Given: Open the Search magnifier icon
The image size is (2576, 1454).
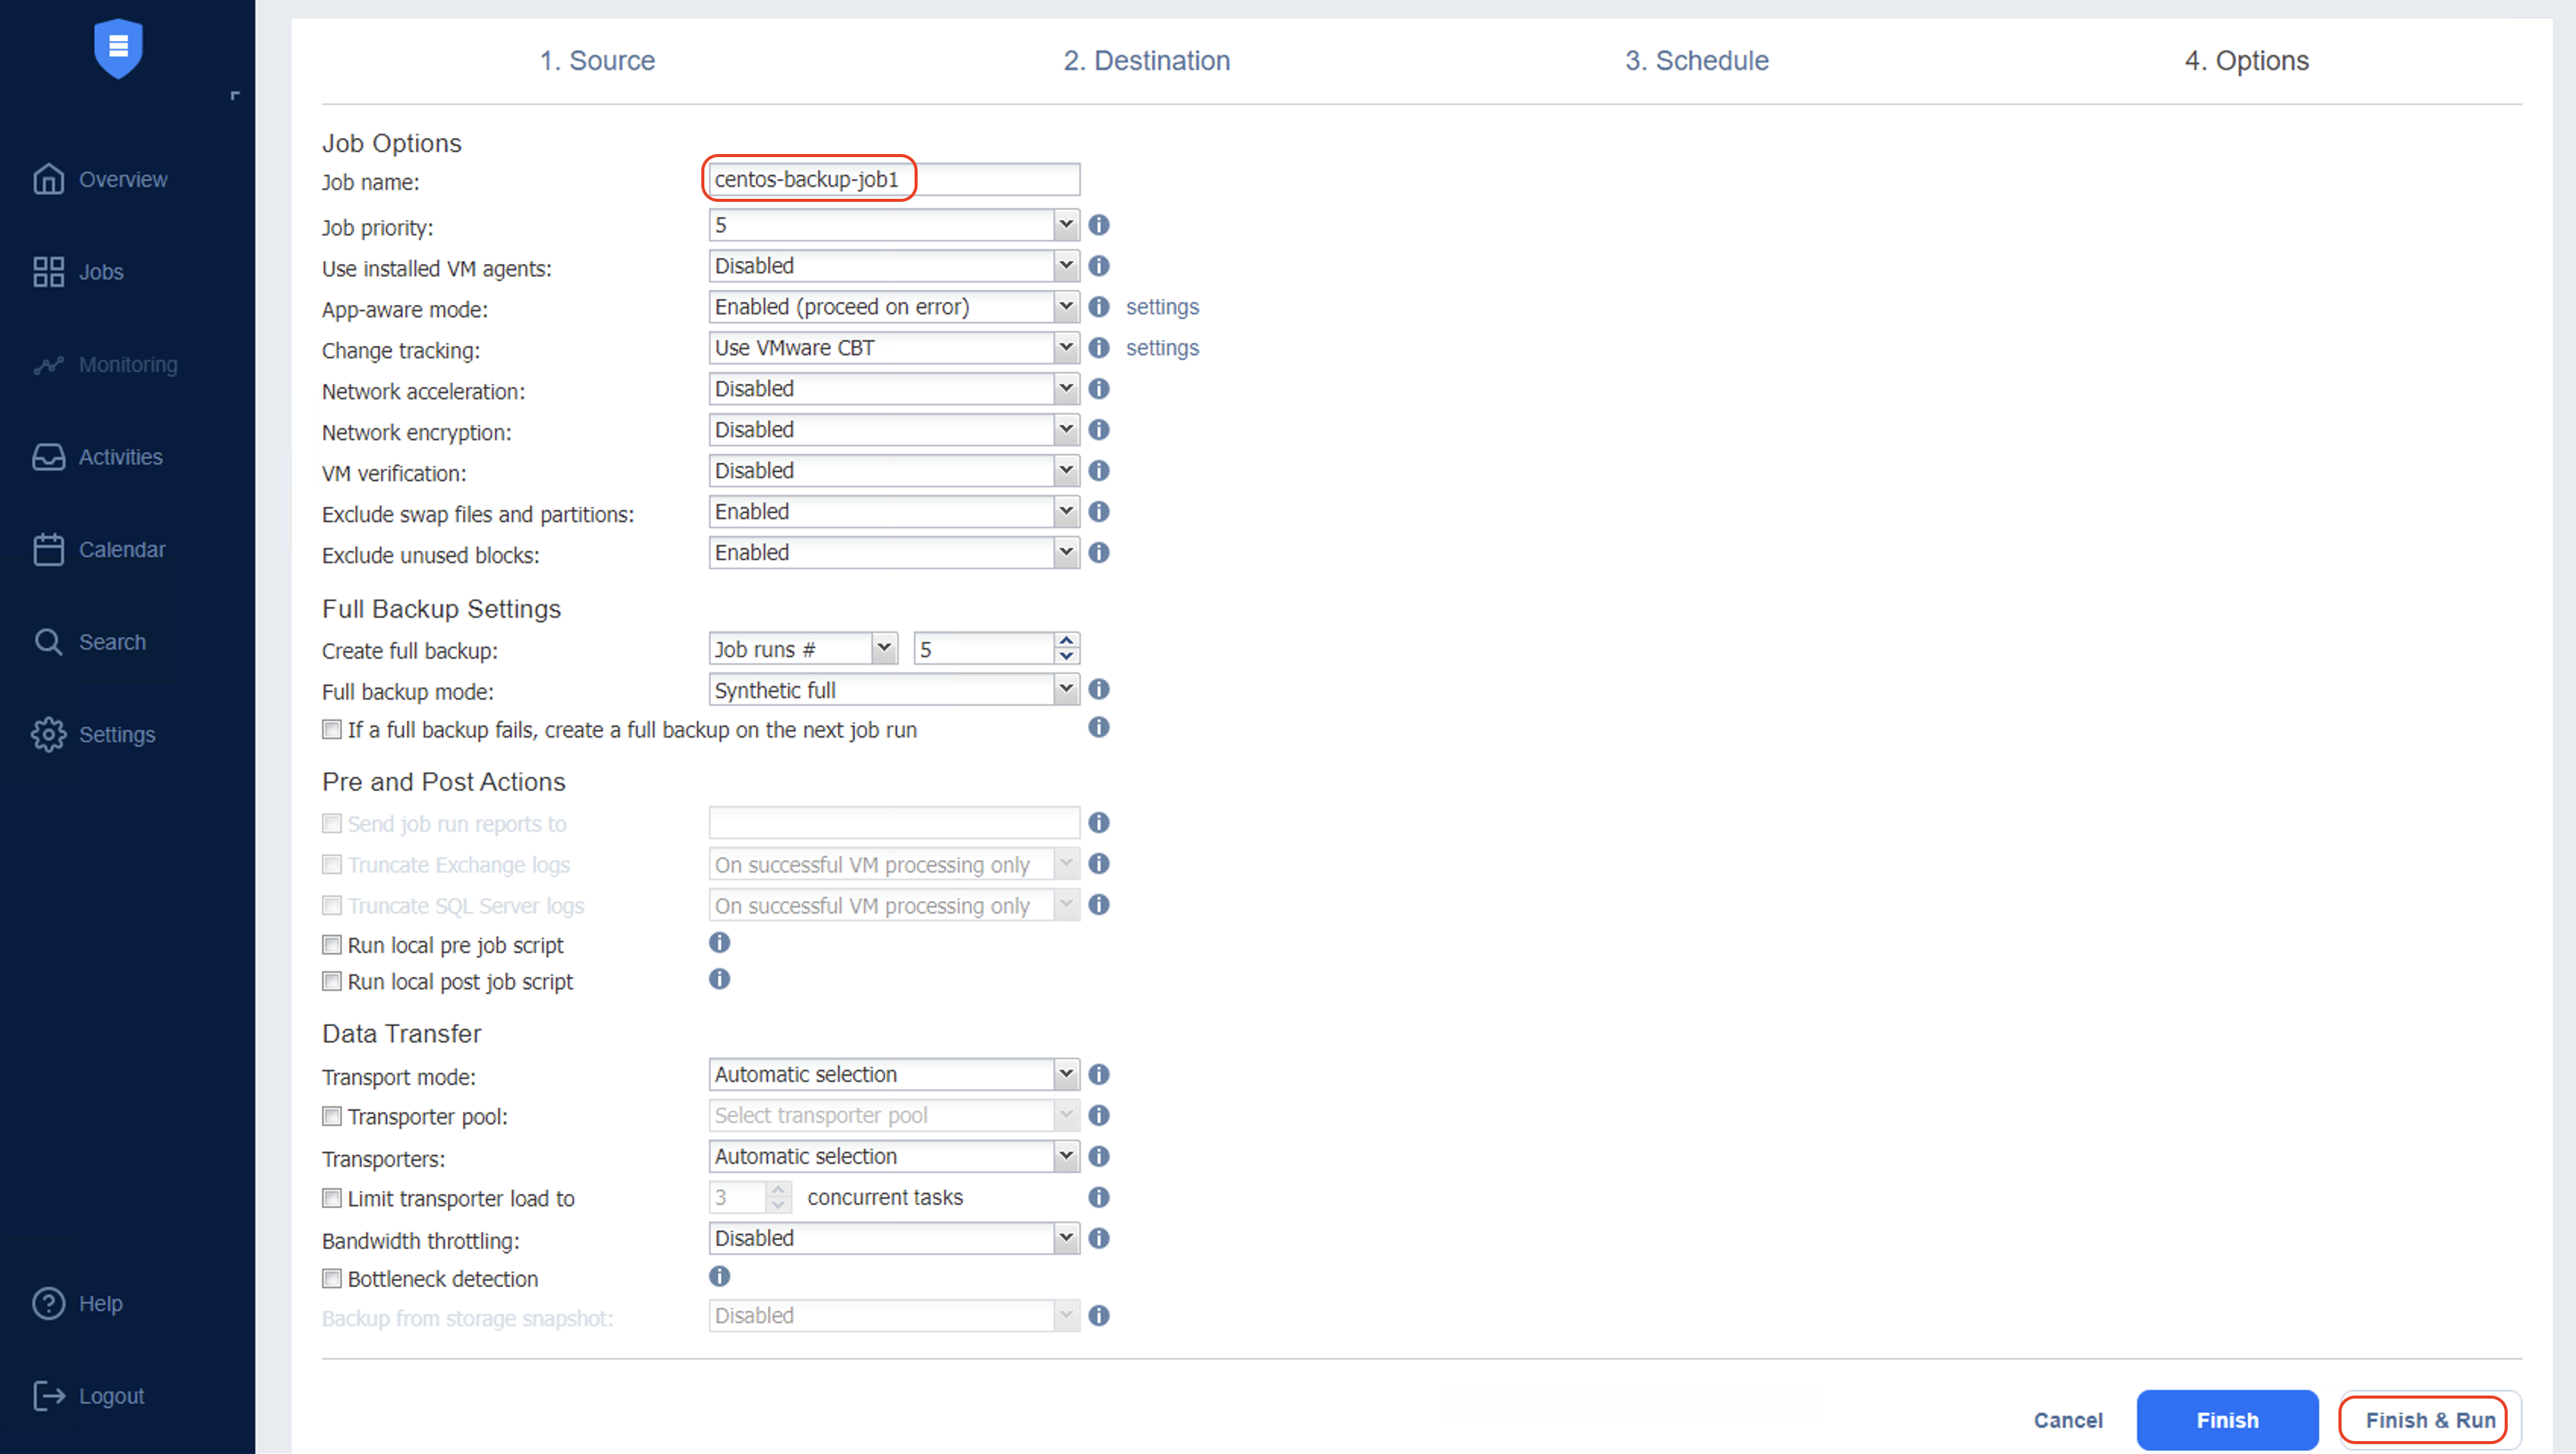Looking at the screenshot, I should tap(48, 641).
